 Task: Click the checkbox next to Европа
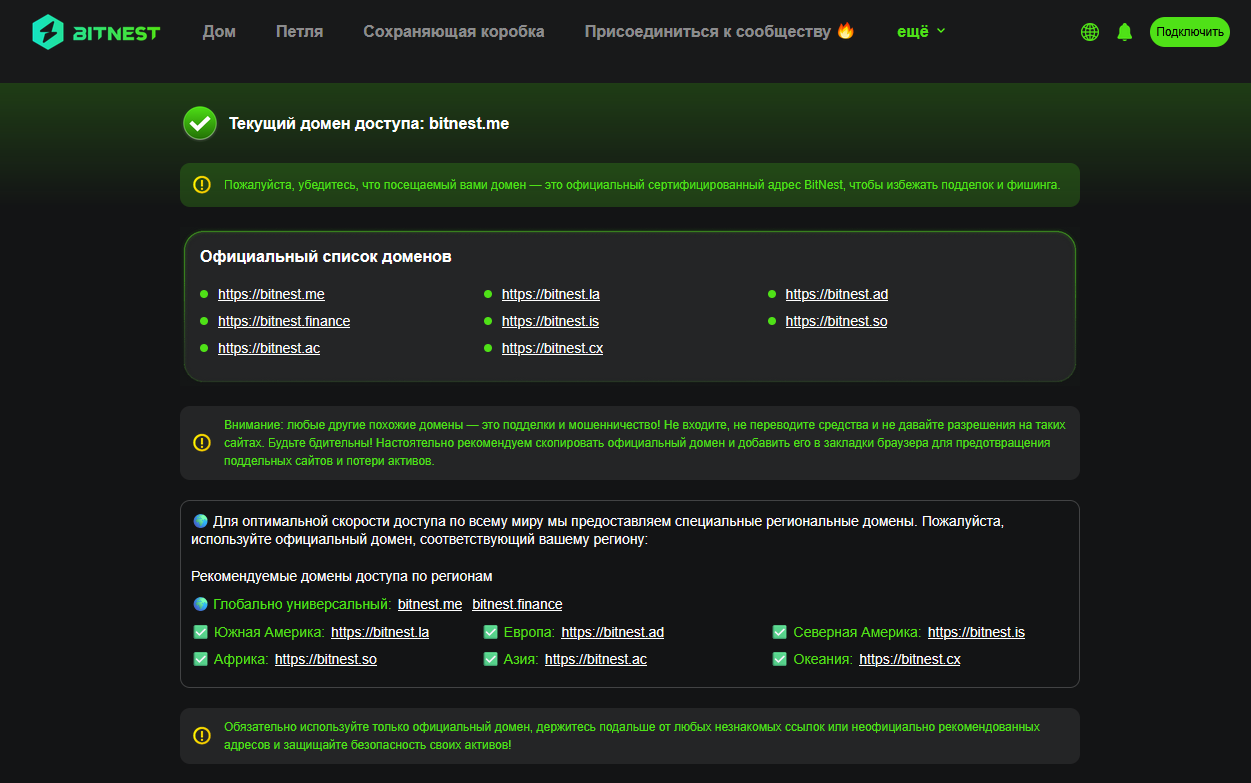(x=490, y=631)
